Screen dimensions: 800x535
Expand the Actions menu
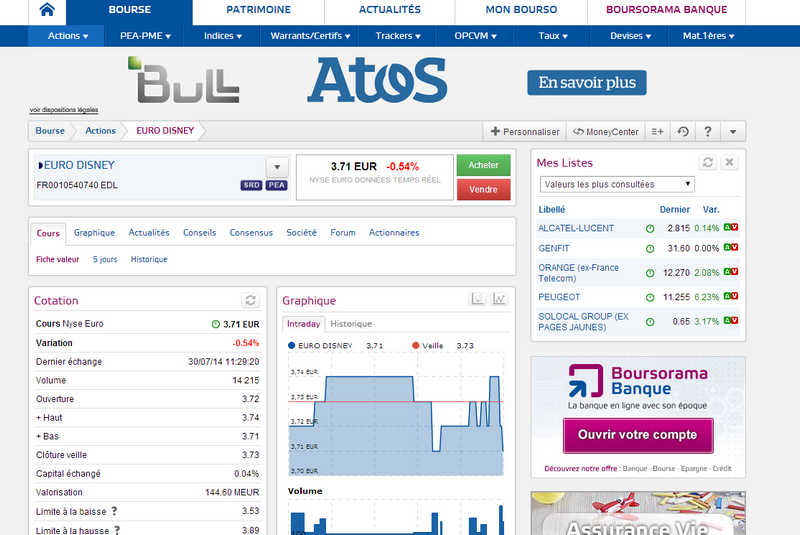[67, 36]
